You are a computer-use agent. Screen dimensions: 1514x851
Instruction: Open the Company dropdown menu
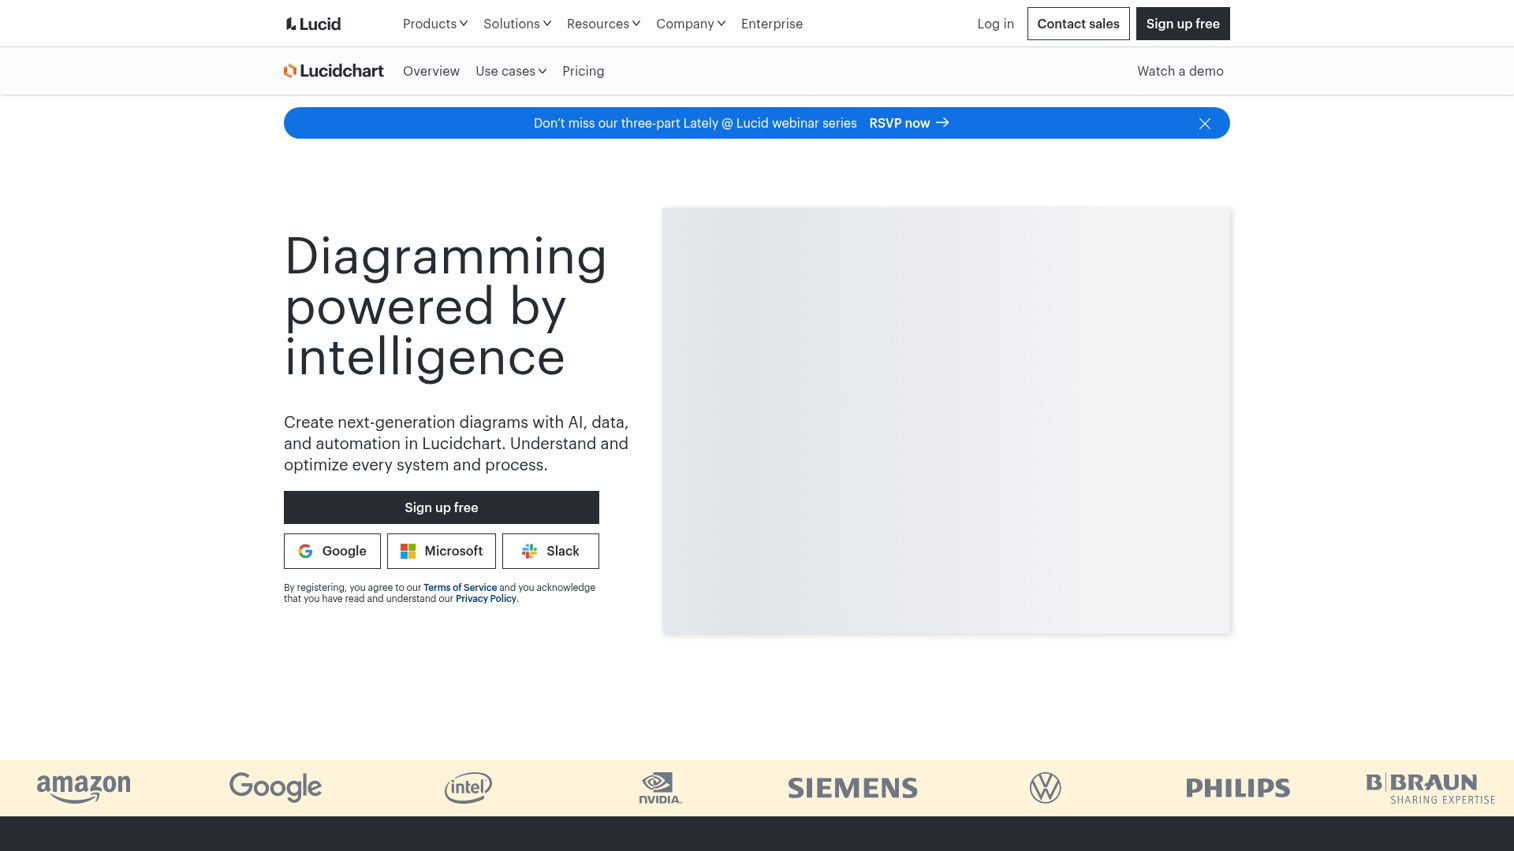coord(691,24)
